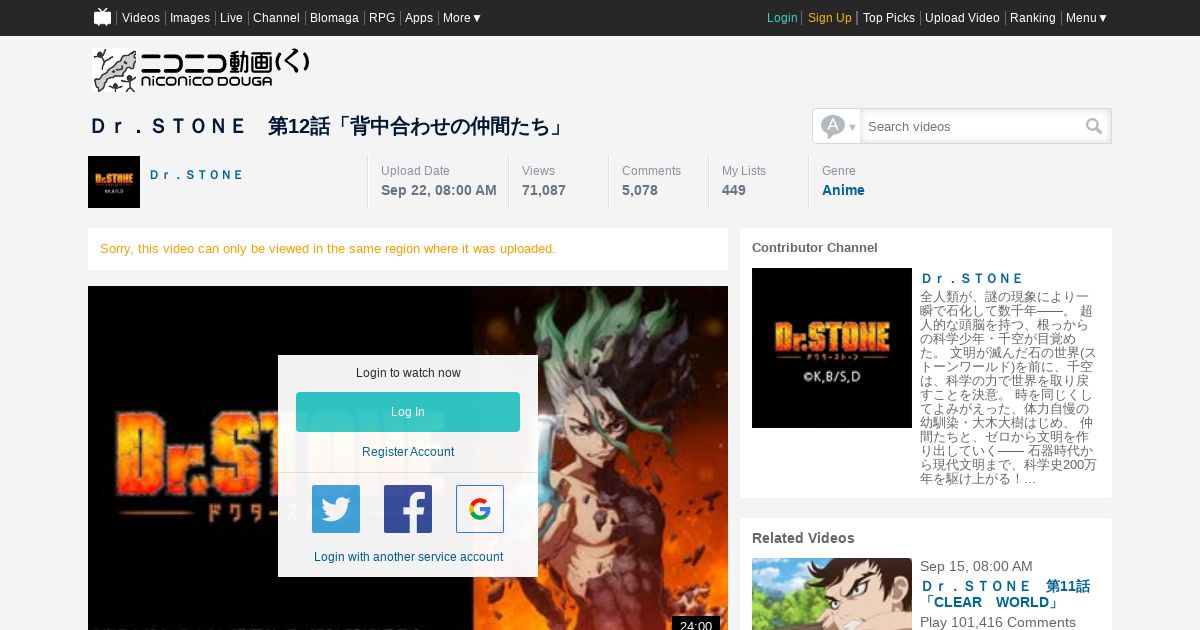Click the Login link in top bar
The image size is (1200, 630).
tap(782, 18)
